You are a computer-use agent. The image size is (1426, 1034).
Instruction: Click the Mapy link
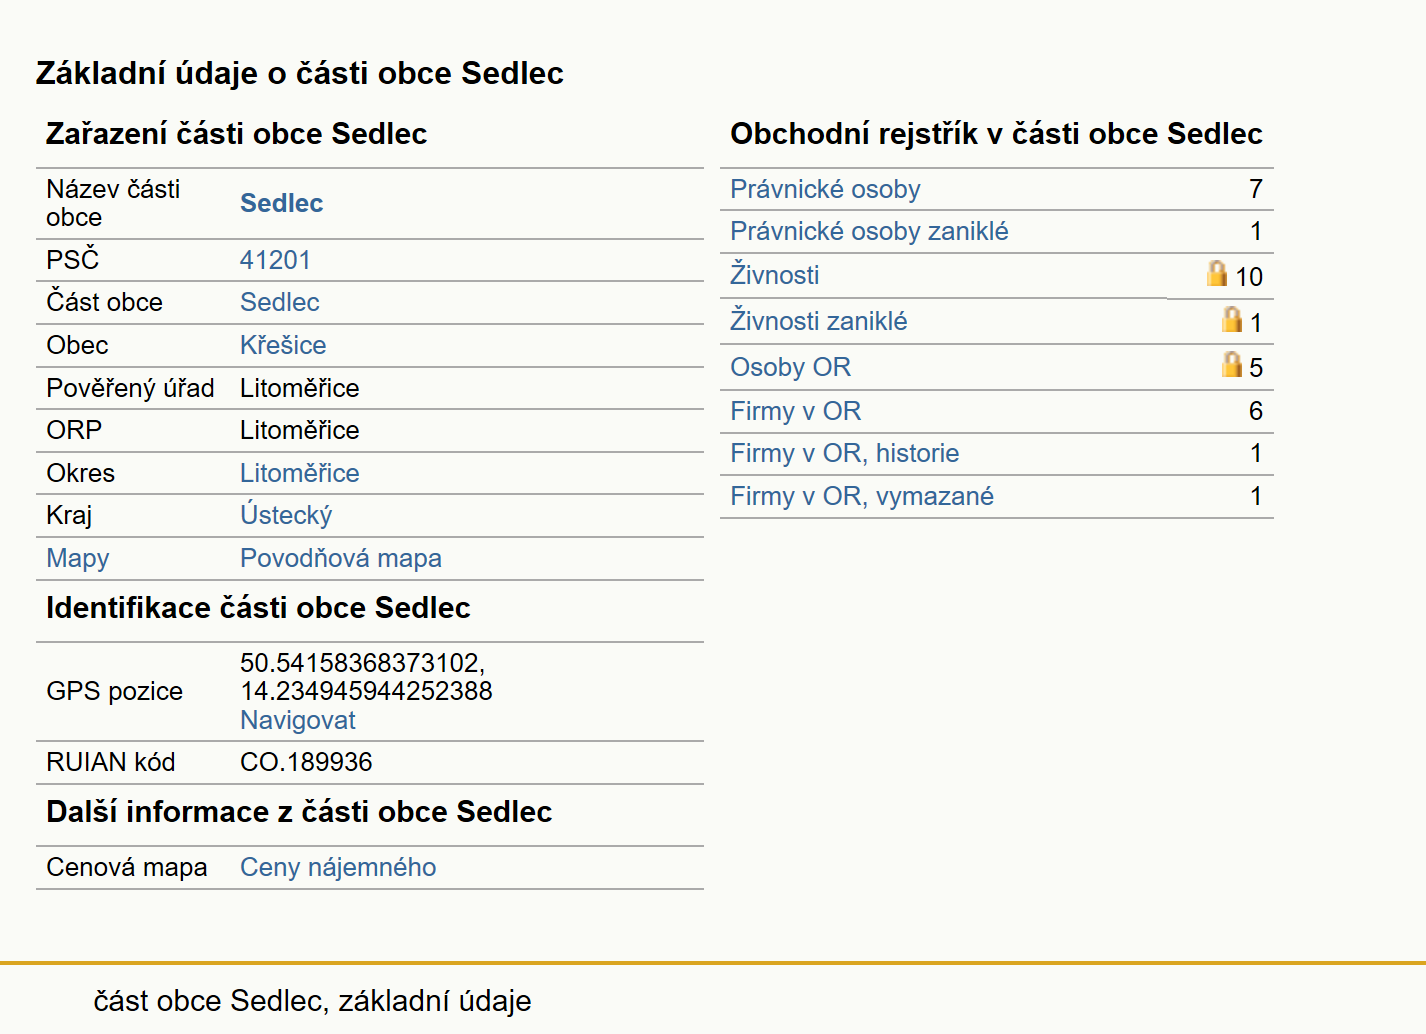(x=78, y=558)
